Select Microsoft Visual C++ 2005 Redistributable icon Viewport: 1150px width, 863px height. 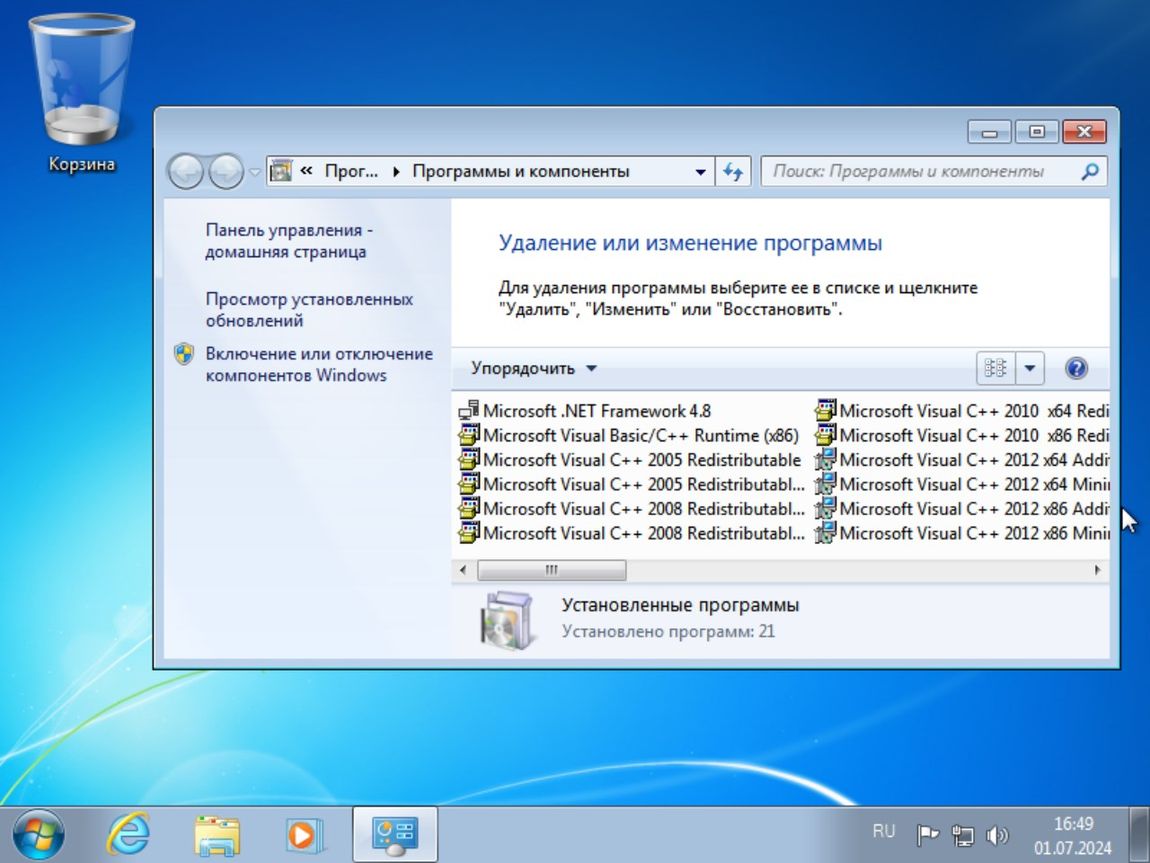[x=468, y=460]
